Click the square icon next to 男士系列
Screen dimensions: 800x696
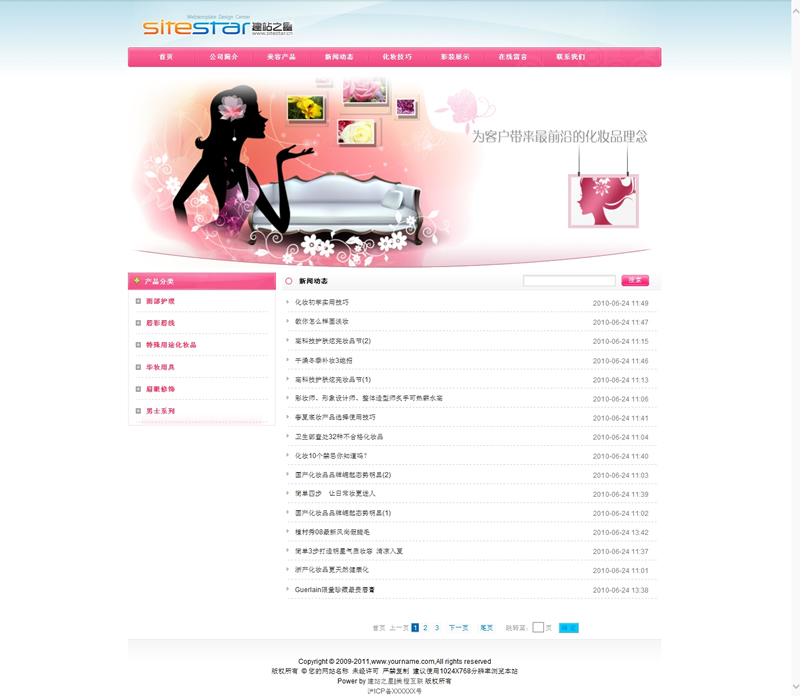point(138,411)
